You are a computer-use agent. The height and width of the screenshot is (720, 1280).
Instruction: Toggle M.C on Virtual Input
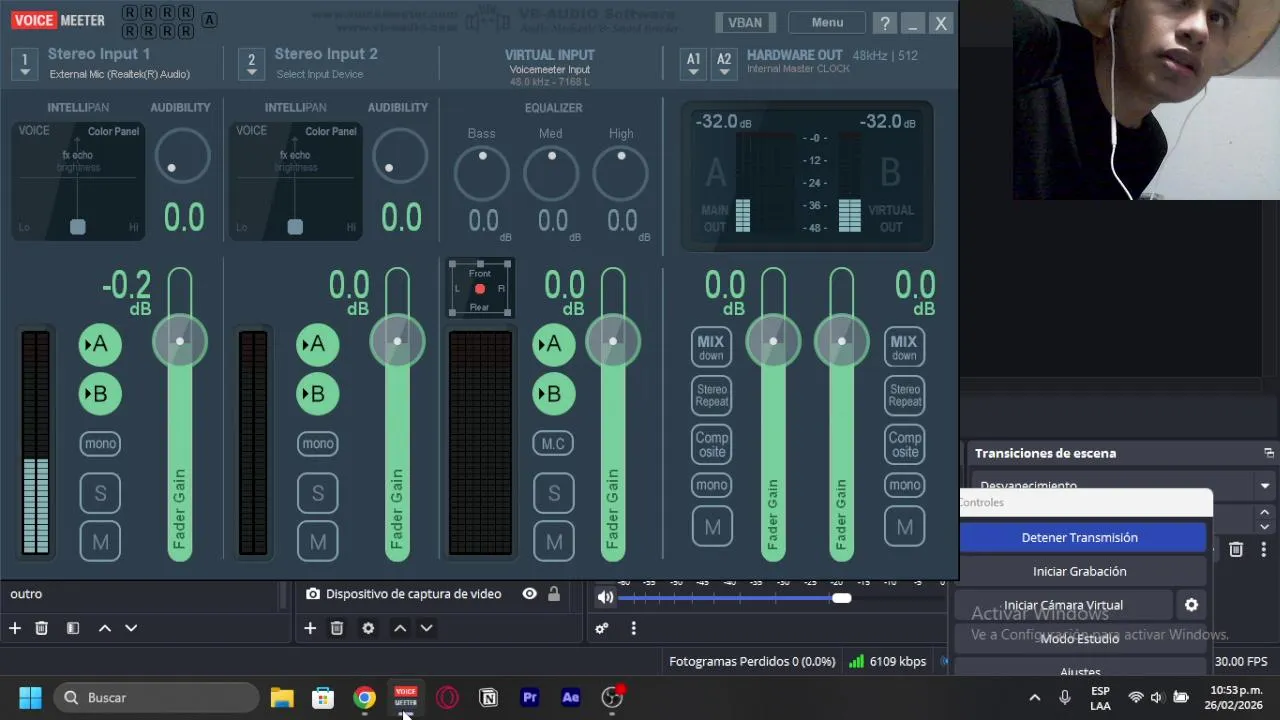click(x=553, y=444)
